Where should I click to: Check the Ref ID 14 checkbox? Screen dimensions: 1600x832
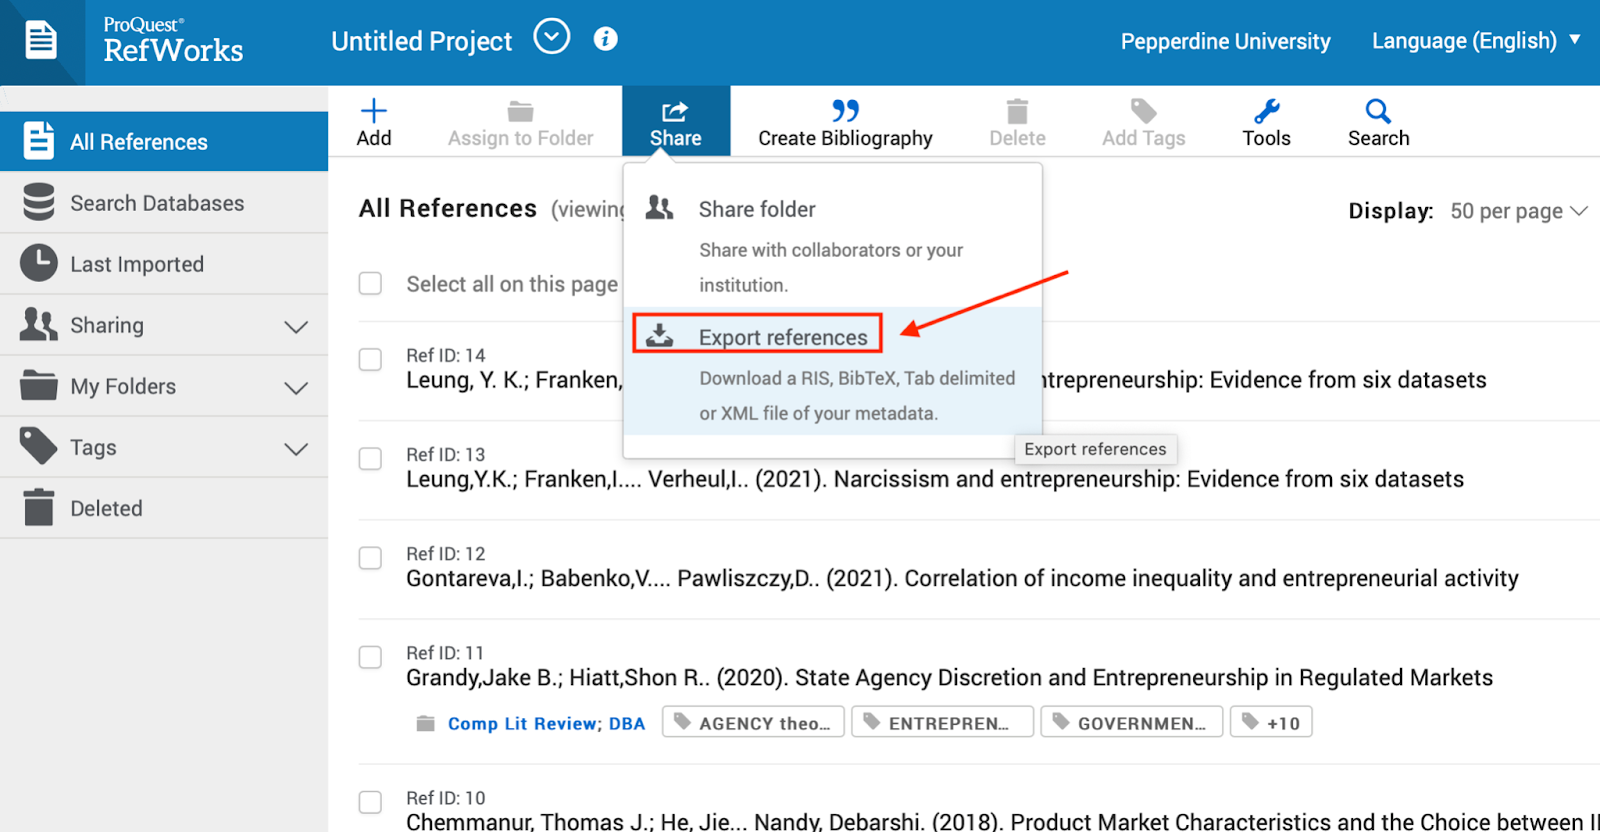(x=370, y=359)
